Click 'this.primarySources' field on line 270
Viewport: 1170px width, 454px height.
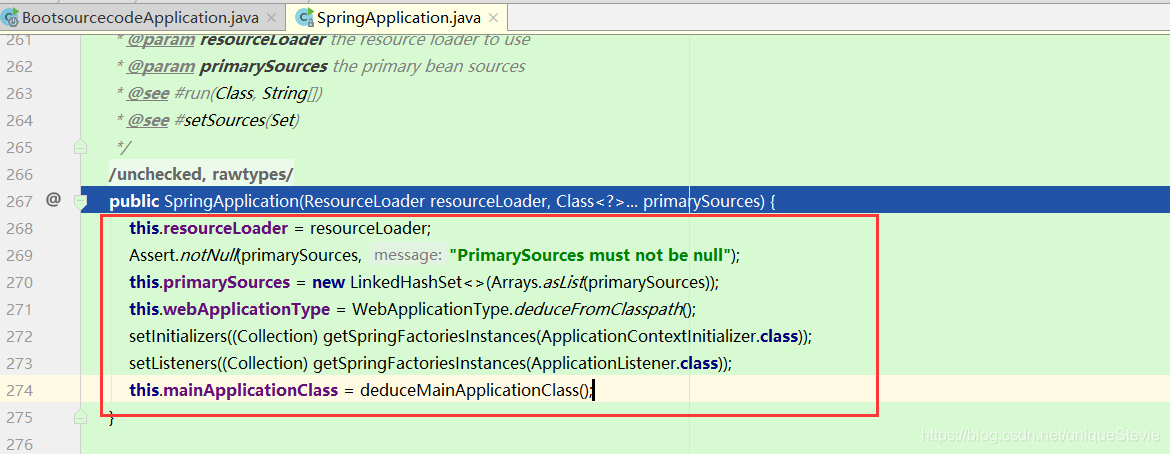(x=210, y=282)
